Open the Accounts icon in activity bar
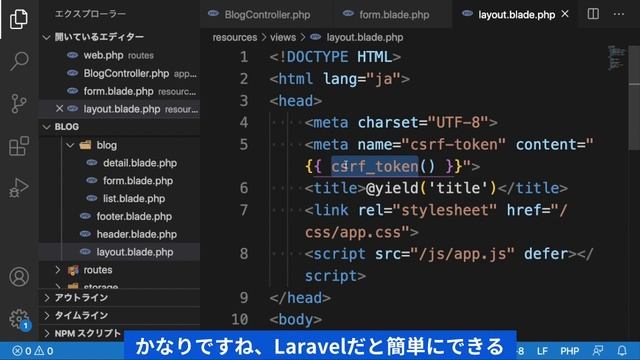The image size is (640, 360). click(x=19, y=277)
